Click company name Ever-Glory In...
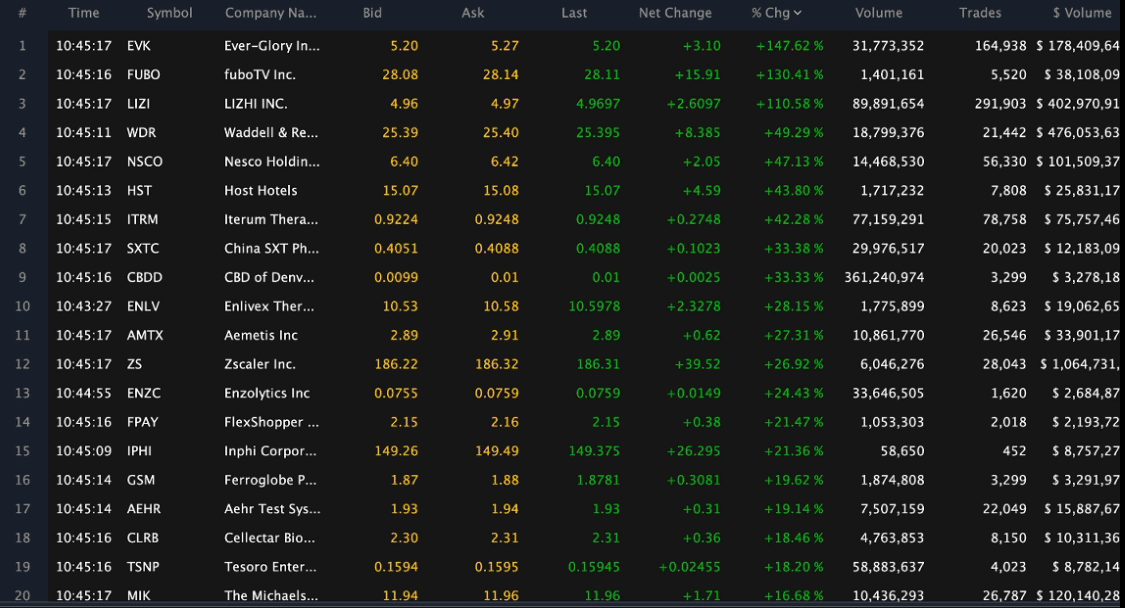 tap(272, 46)
